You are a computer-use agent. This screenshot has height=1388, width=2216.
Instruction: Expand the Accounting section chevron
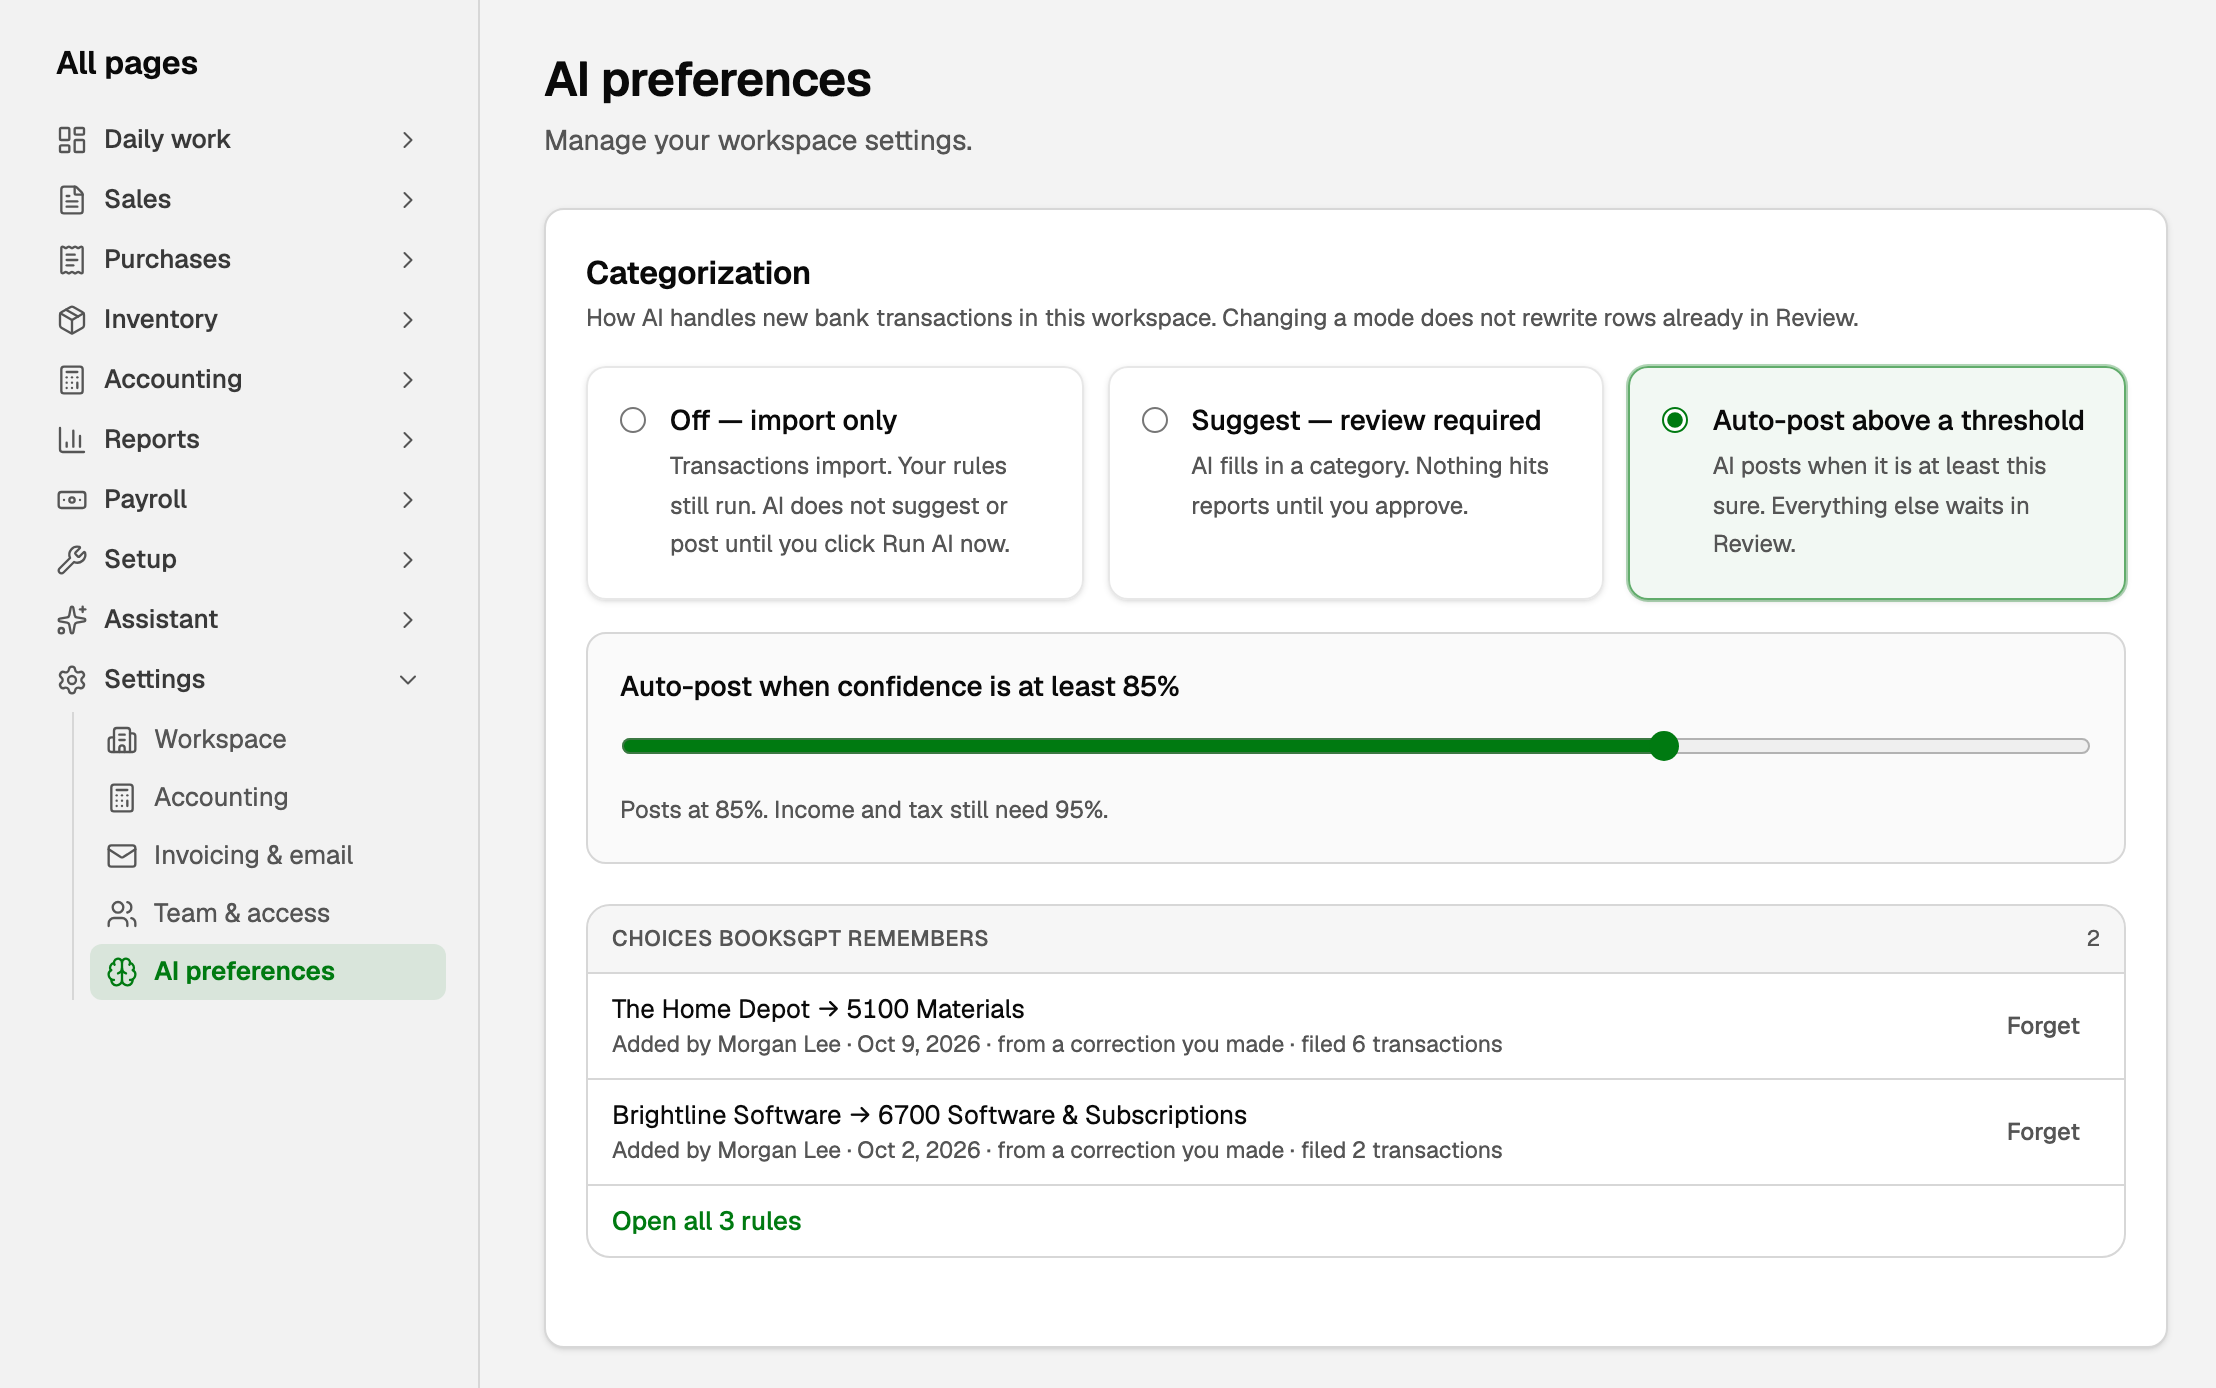tap(408, 380)
